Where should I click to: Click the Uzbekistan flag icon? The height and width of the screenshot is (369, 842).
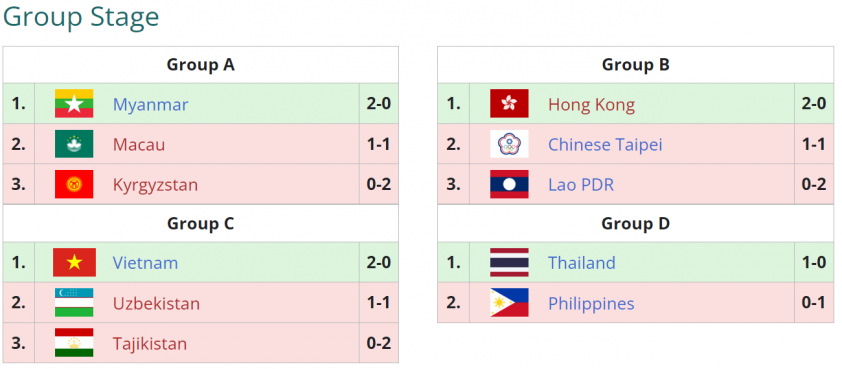pos(74,303)
